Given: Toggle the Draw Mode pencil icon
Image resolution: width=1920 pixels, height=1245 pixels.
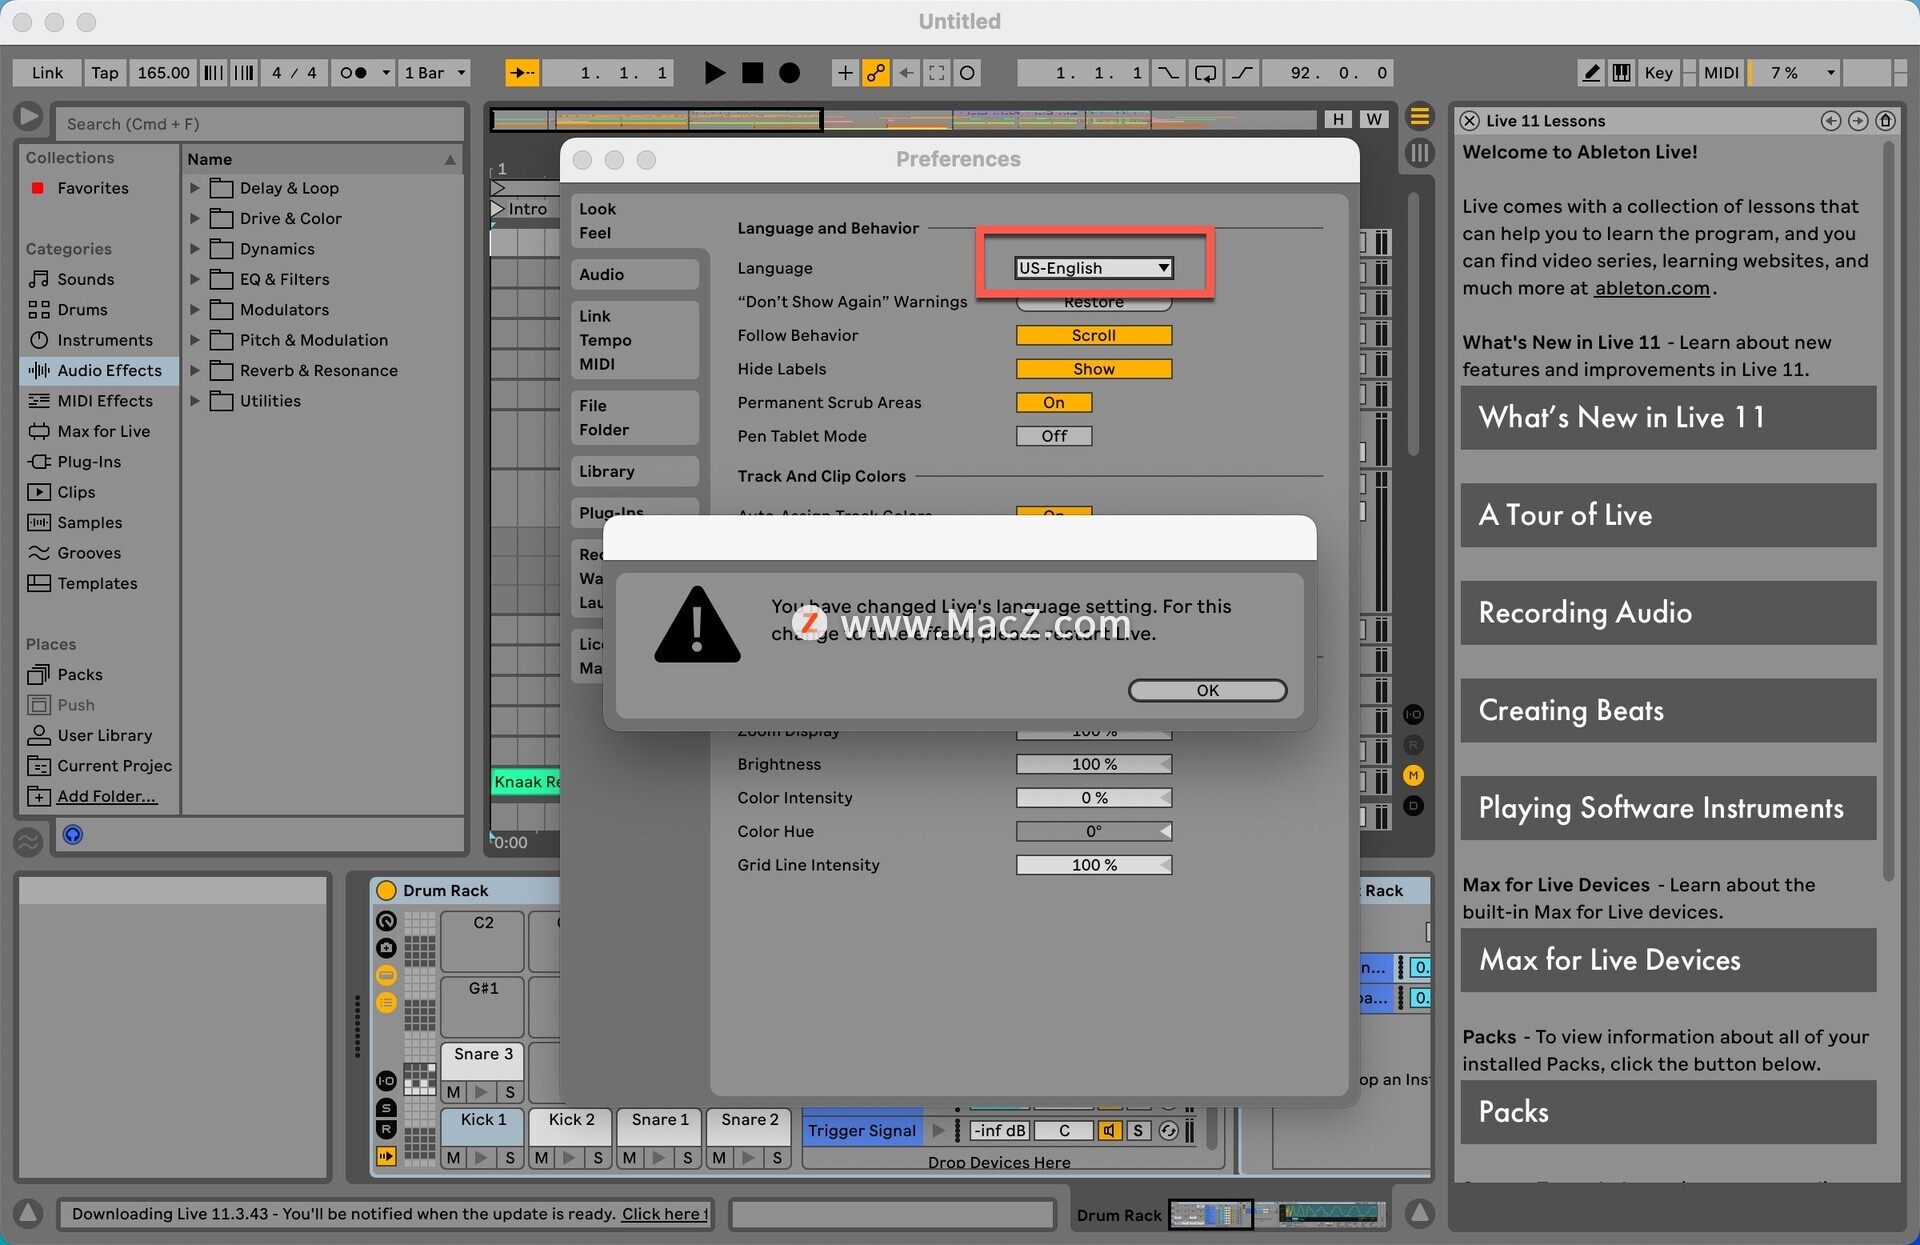Looking at the screenshot, I should click(x=1590, y=73).
